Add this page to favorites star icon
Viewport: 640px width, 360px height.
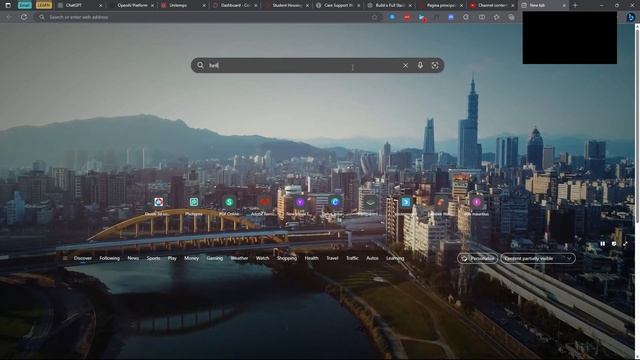click(x=374, y=17)
